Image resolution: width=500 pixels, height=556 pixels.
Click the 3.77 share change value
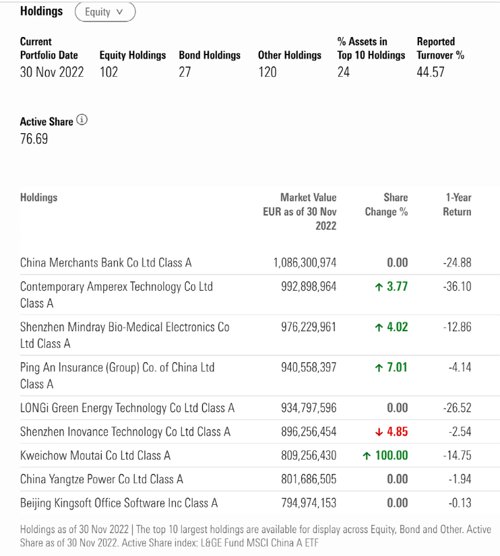(x=391, y=287)
